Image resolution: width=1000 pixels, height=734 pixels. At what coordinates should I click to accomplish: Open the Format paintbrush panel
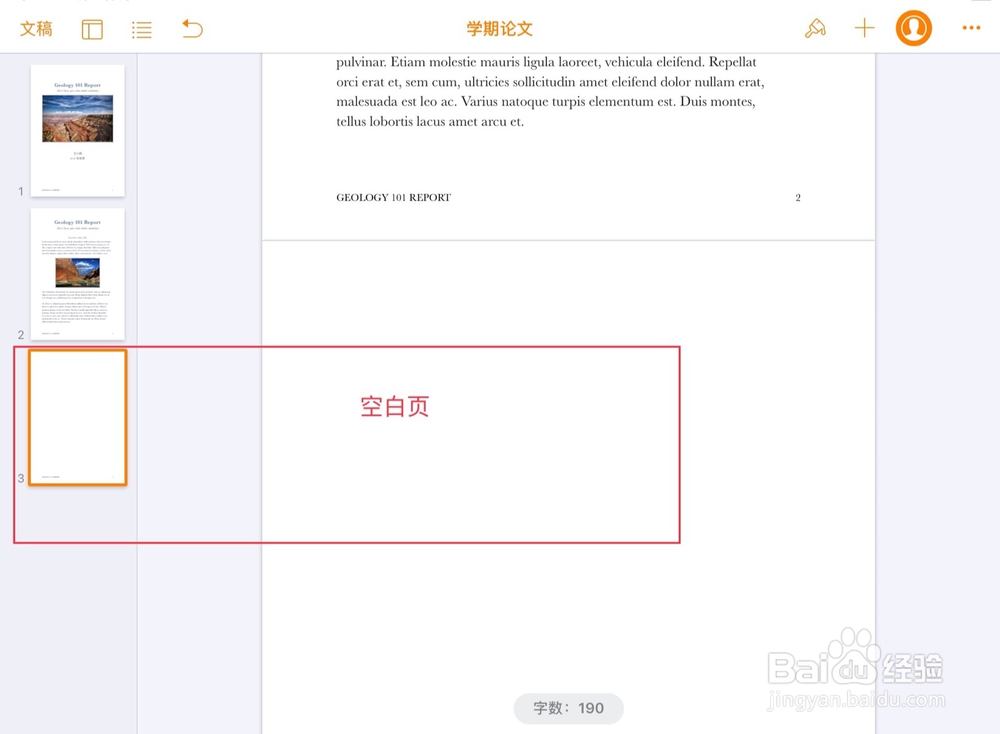815,28
